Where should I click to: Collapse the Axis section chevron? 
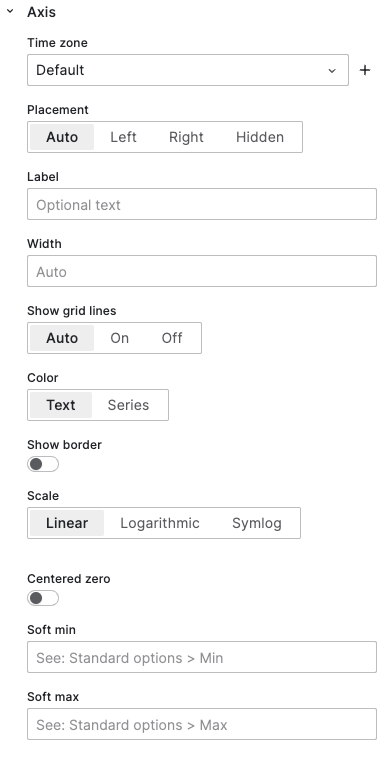pyautogui.click(x=10, y=11)
